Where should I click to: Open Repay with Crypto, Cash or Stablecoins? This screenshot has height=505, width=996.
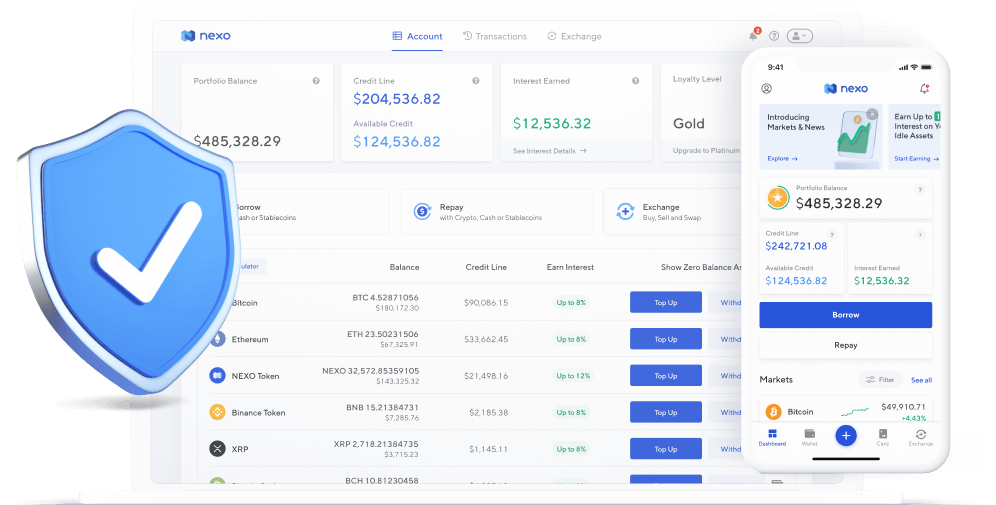(x=496, y=212)
